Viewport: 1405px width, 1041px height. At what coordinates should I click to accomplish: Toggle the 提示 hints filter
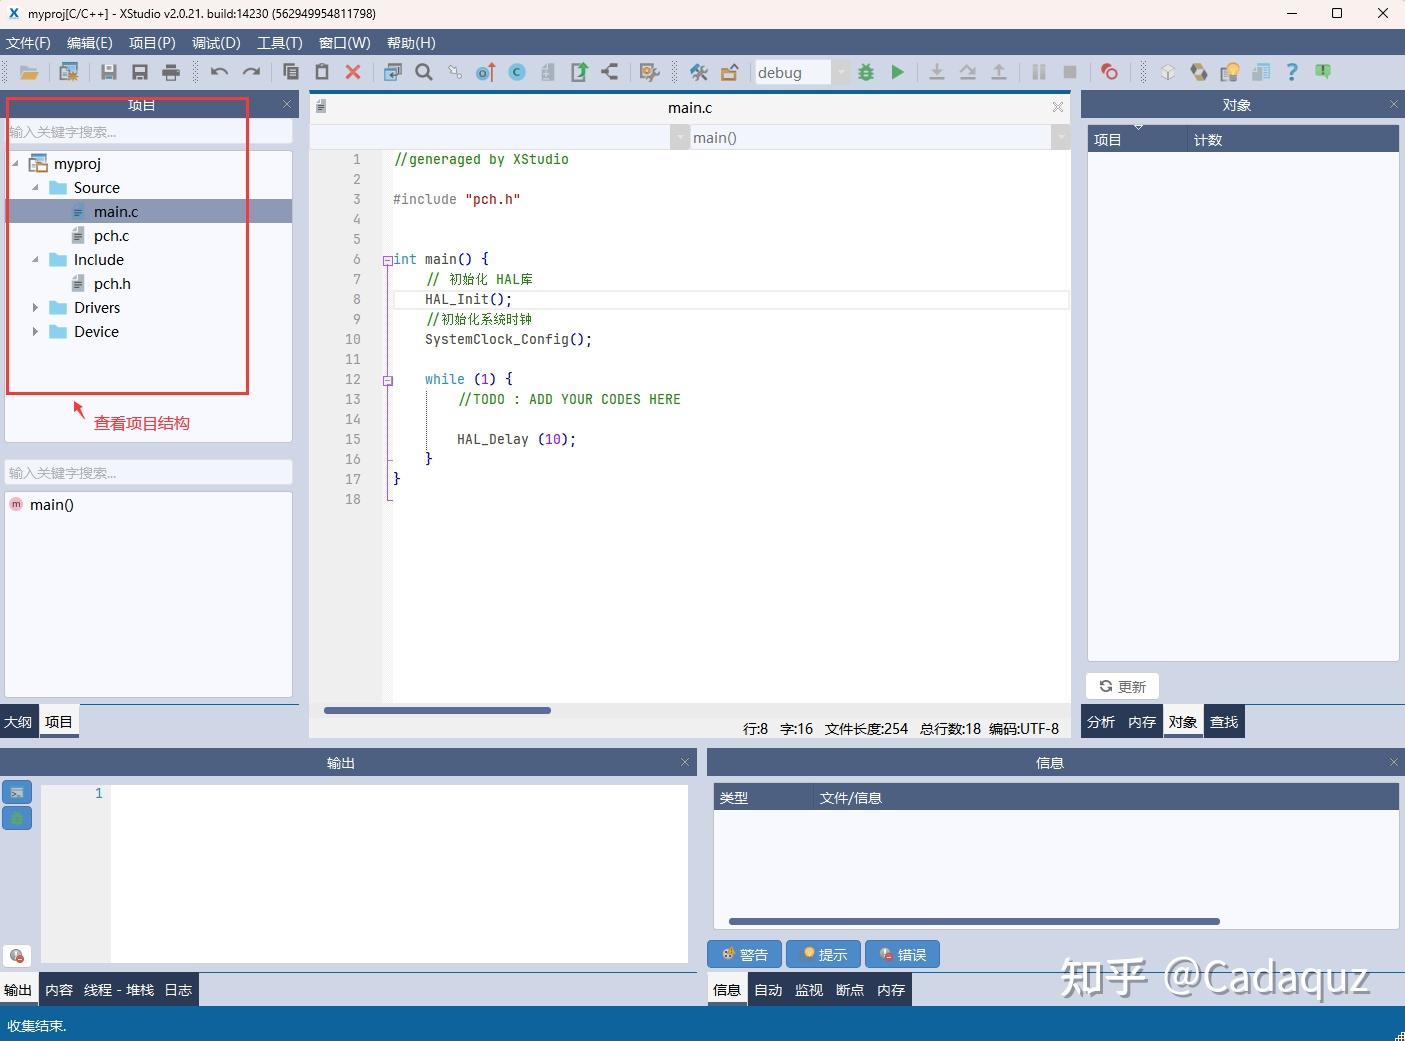[x=824, y=954]
